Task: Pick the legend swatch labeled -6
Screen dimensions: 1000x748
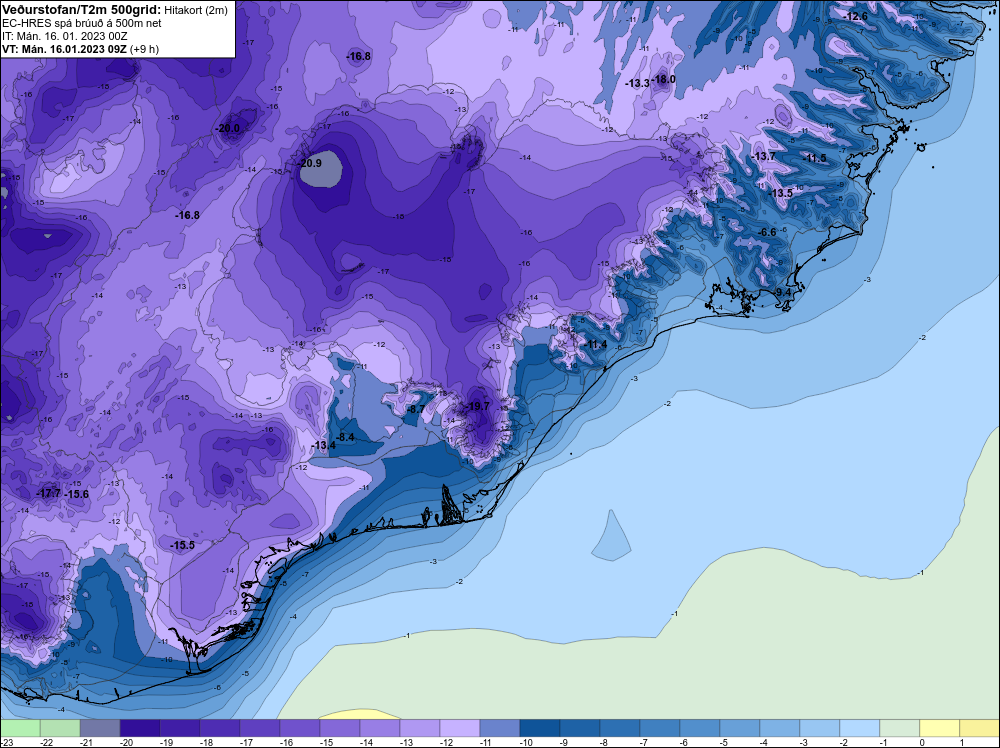Action: click(700, 728)
